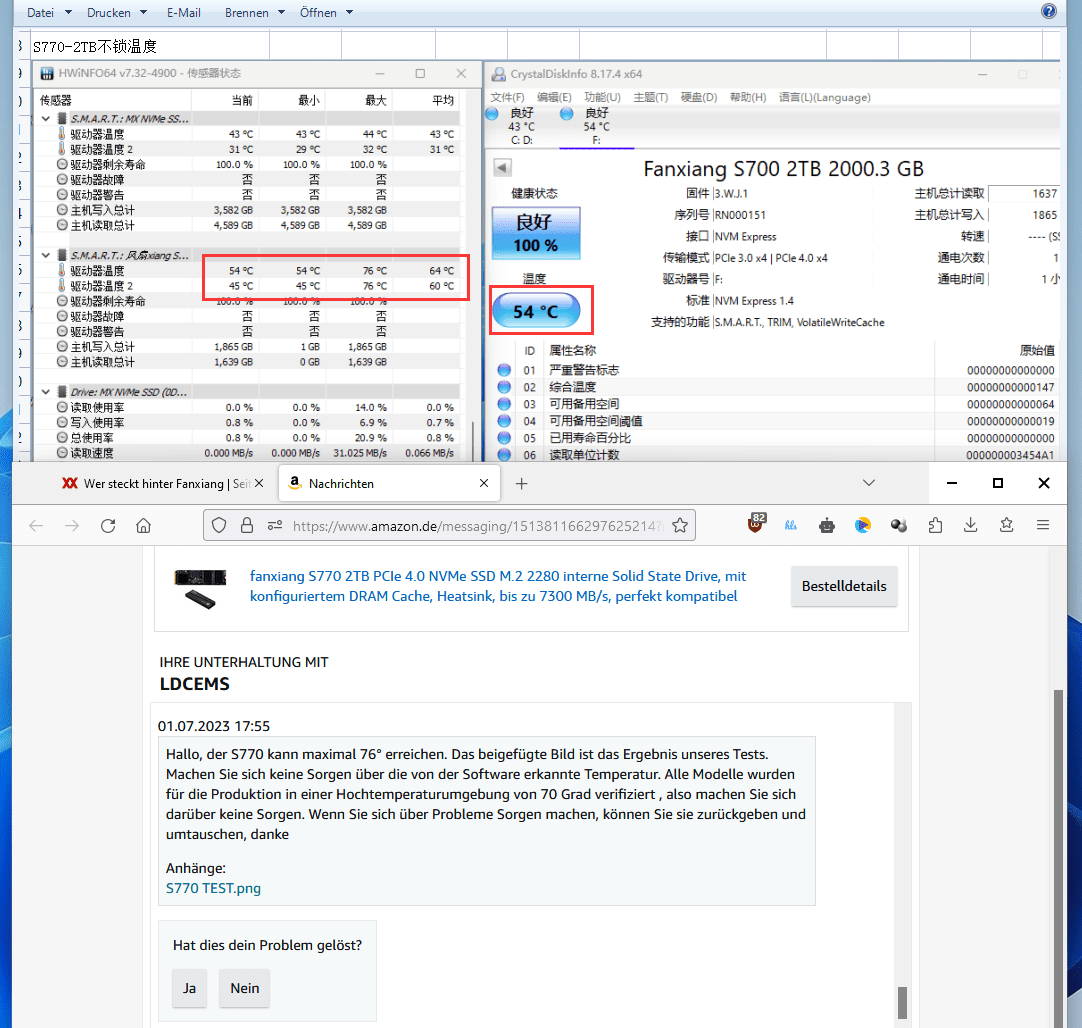Open the 硬盘(D) menu in CrystalDiskInfo
The width and height of the screenshot is (1082, 1028).
(x=699, y=97)
